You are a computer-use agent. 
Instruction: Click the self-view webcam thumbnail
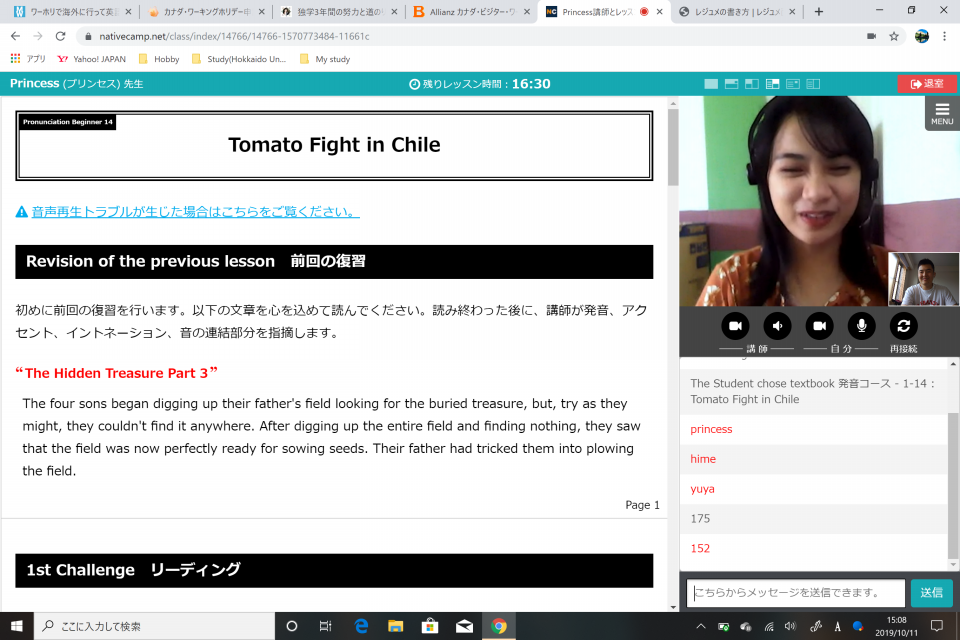tap(923, 279)
